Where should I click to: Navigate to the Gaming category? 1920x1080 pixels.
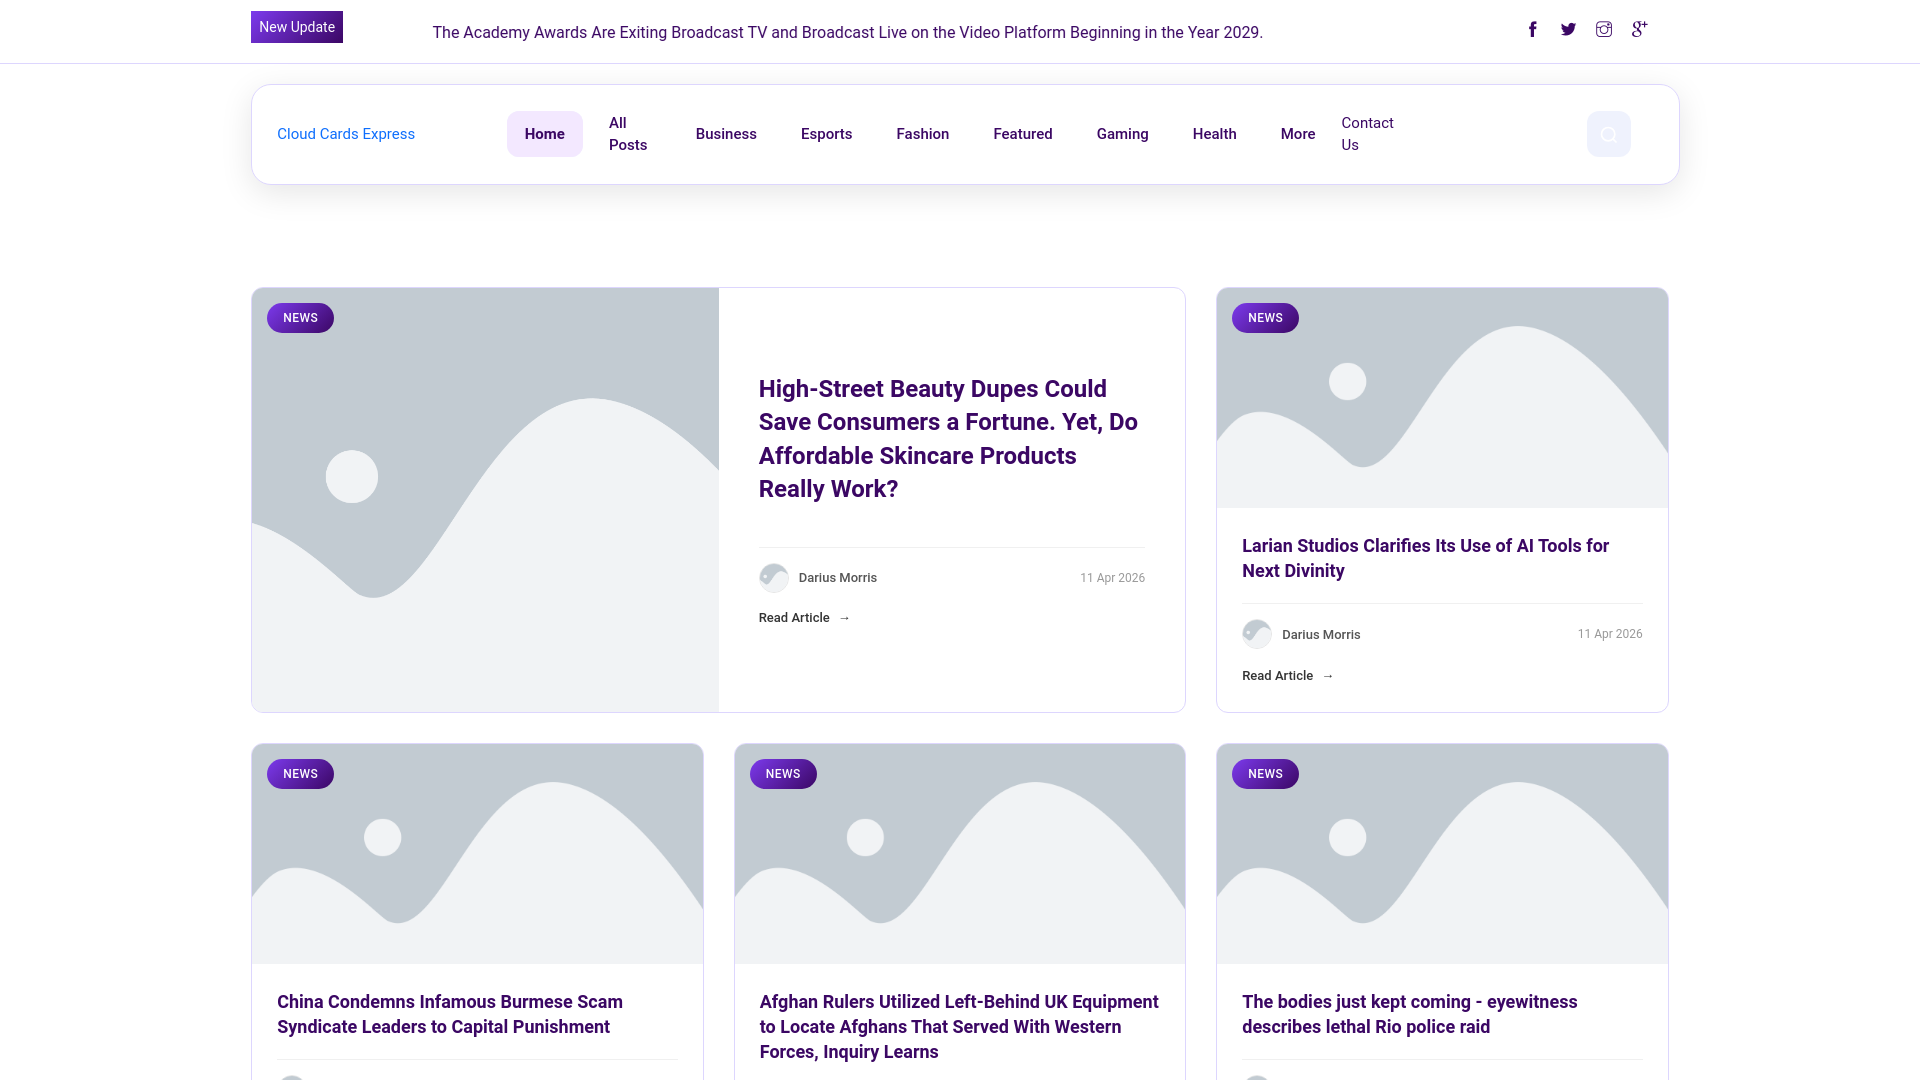click(x=1122, y=134)
